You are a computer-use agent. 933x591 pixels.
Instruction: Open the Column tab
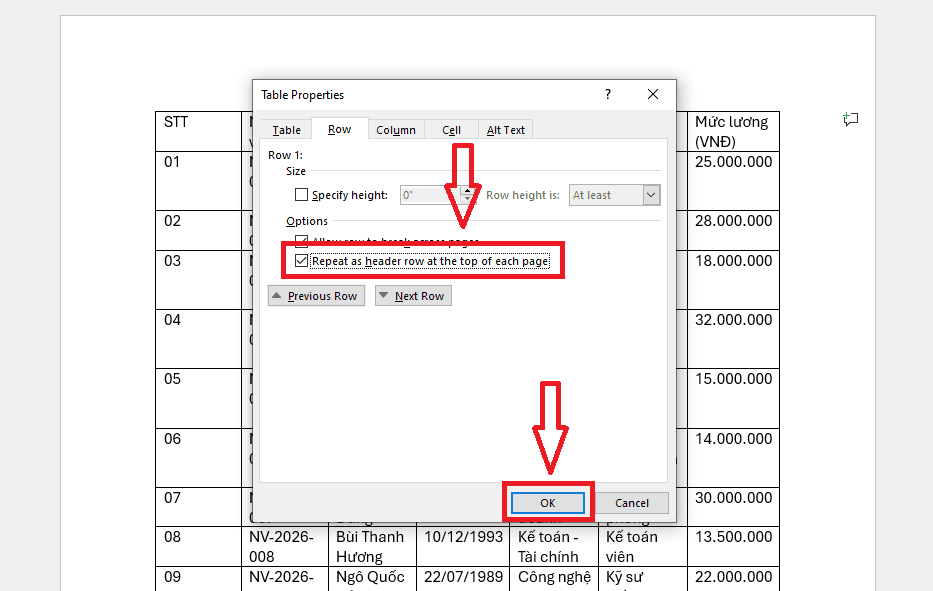(x=396, y=130)
